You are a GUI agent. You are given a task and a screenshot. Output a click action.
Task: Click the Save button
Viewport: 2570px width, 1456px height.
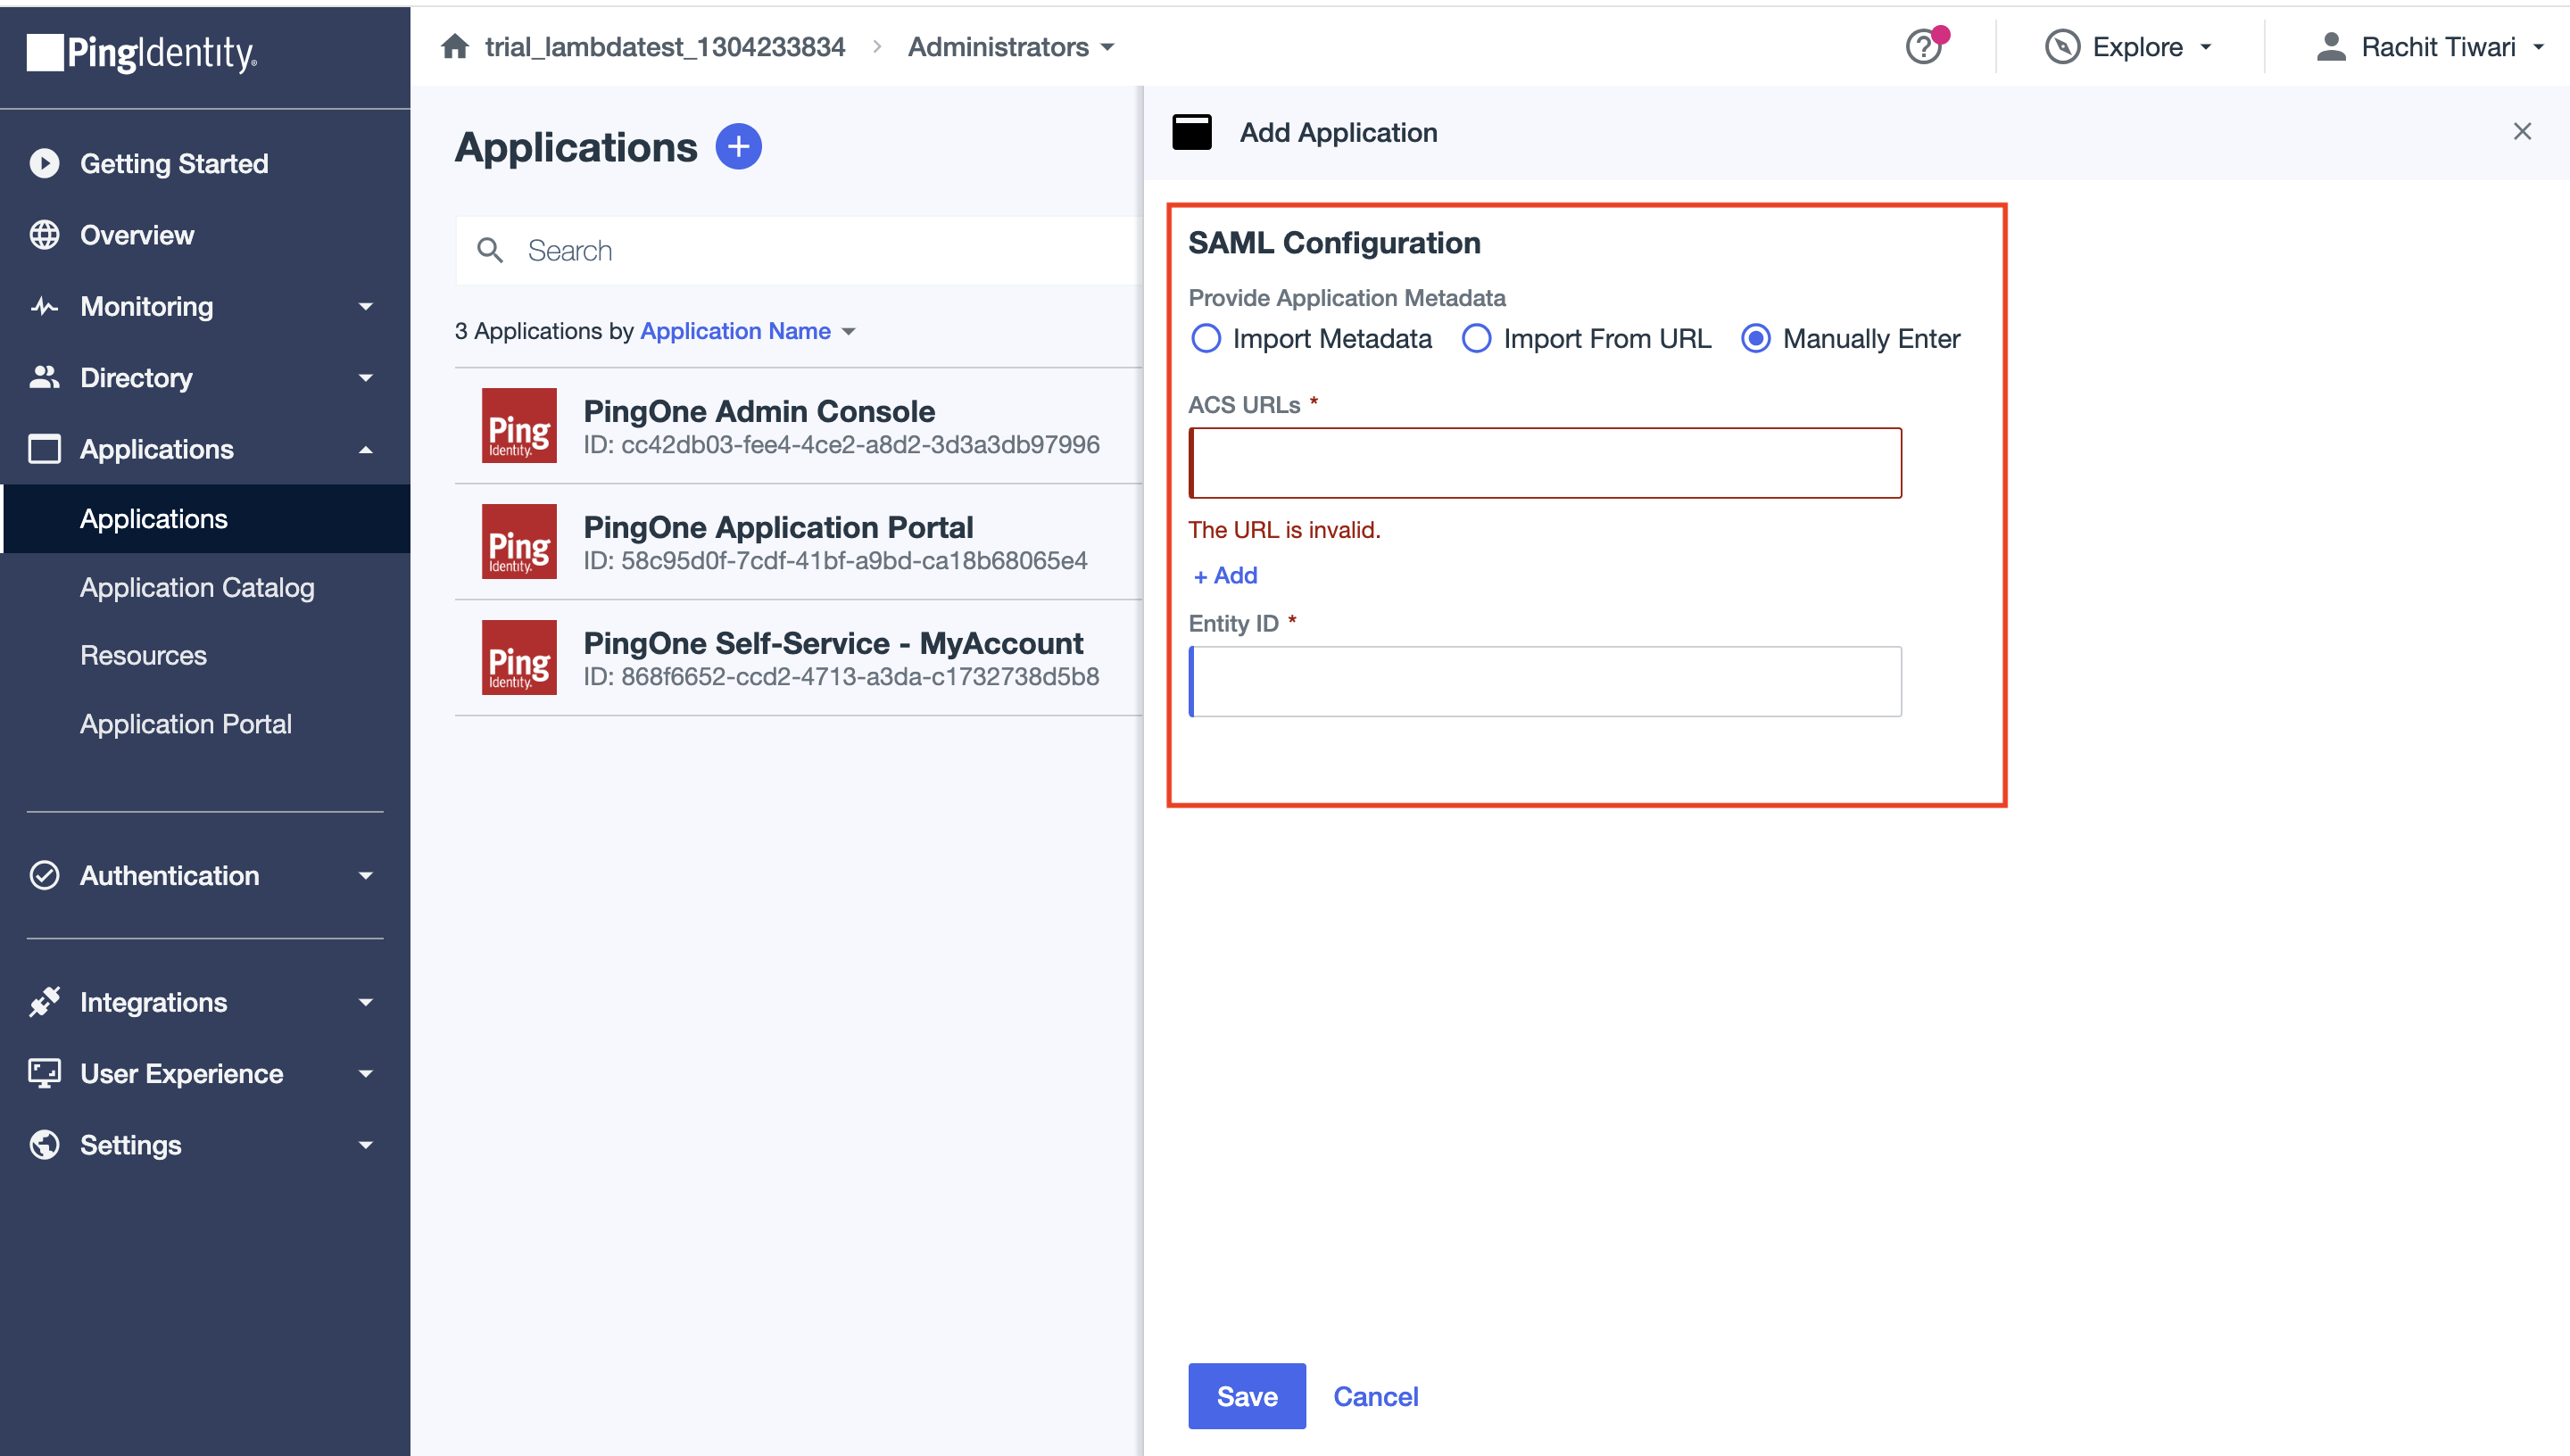1246,1395
